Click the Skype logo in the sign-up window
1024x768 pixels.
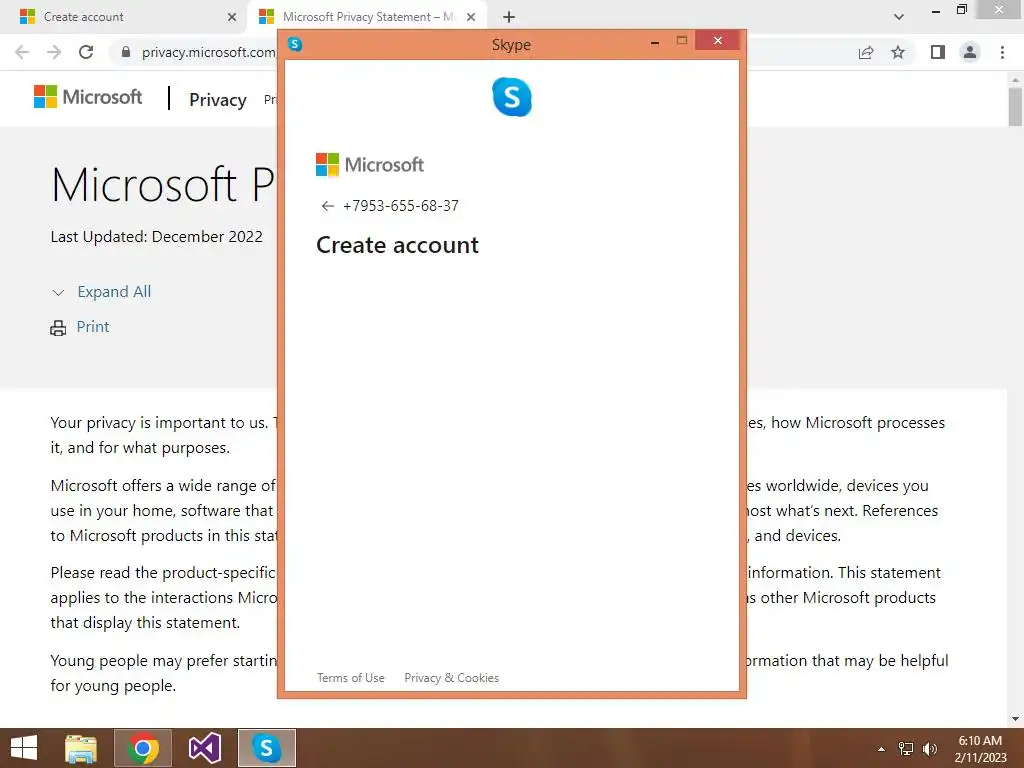(512, 97)
